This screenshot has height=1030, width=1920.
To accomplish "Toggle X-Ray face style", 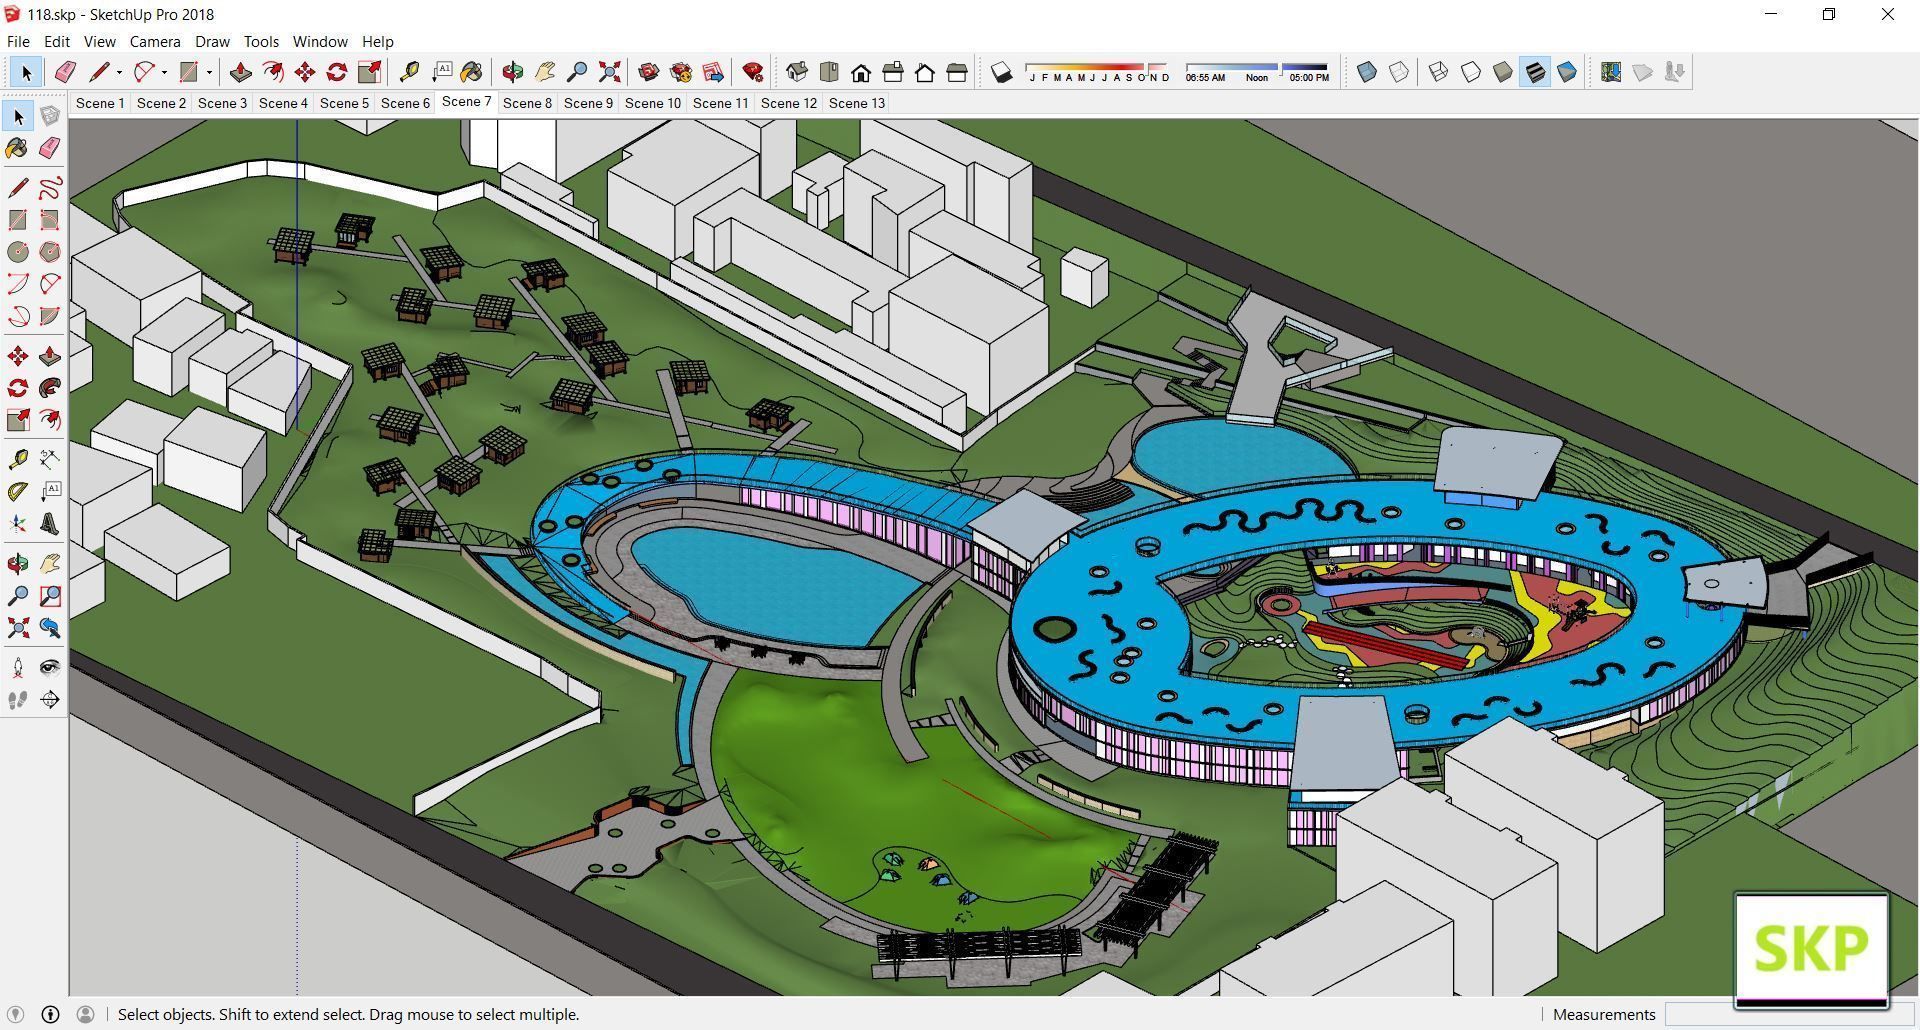I will coord(1367,72).
